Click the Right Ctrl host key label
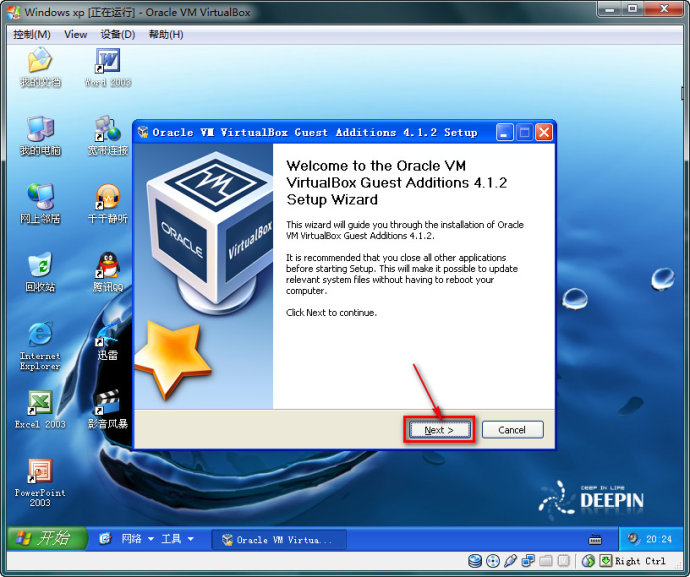Viewport: 690px width, 577px height. (x=640, y=561)
